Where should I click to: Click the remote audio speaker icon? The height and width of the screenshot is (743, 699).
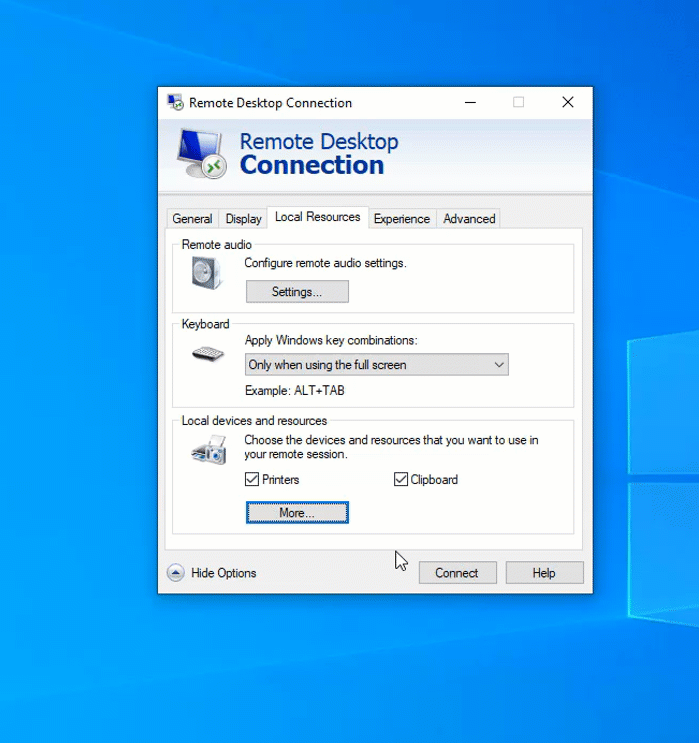(207, 272)
